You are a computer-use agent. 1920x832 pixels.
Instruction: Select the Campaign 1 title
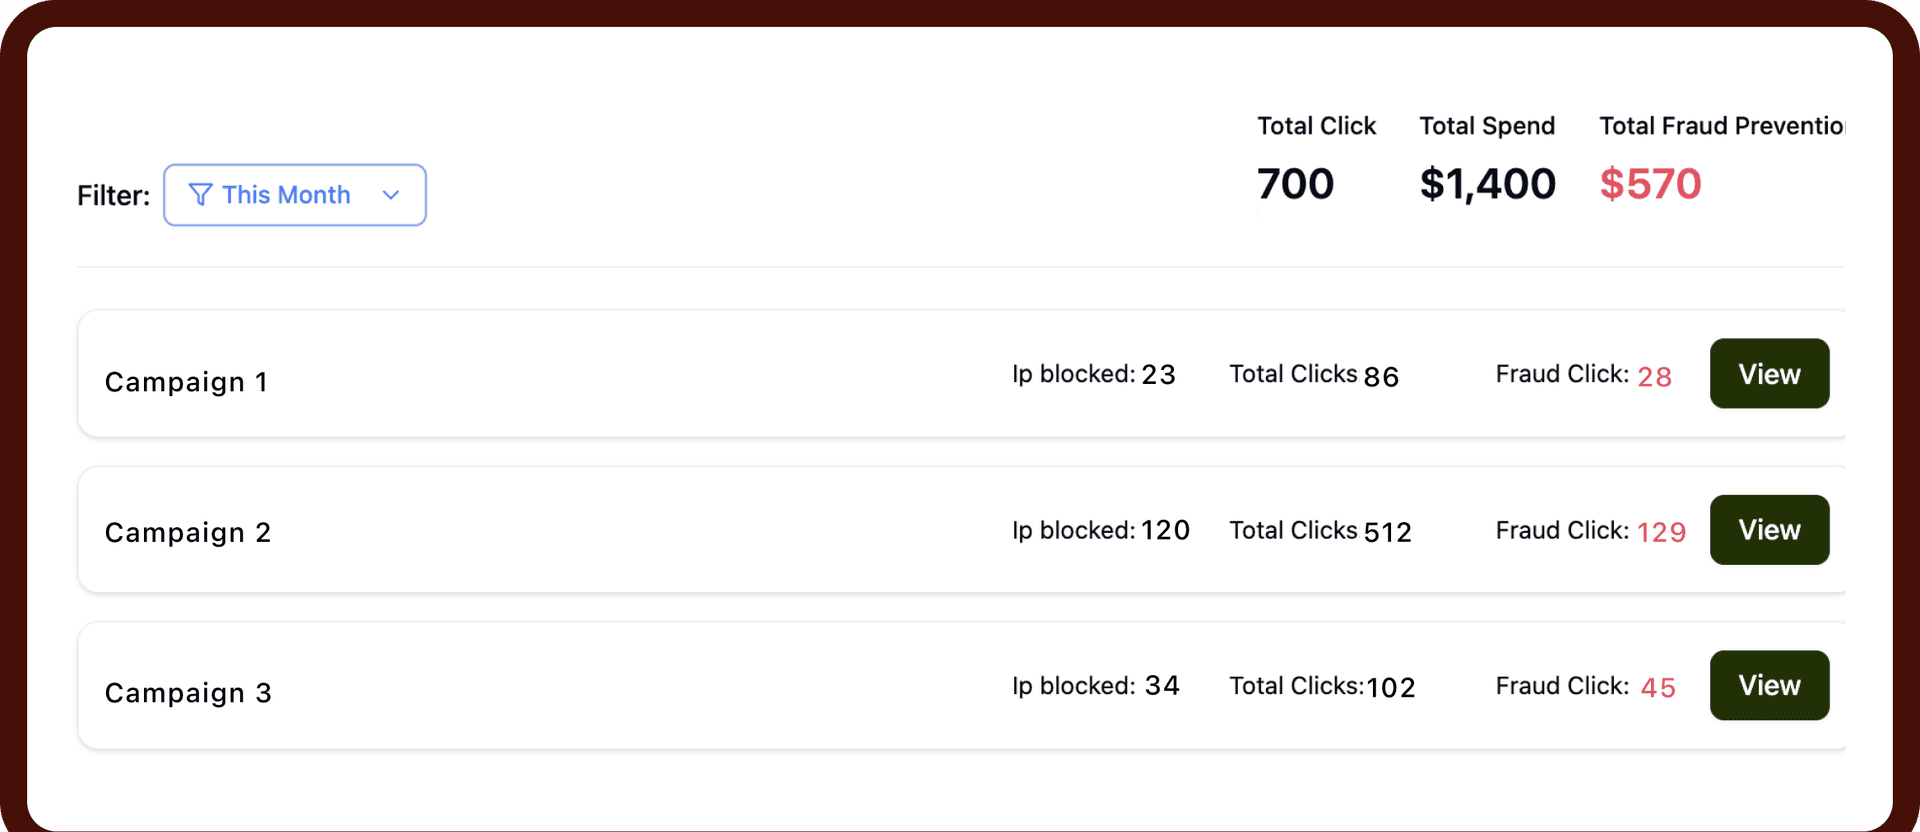point(186,382)
